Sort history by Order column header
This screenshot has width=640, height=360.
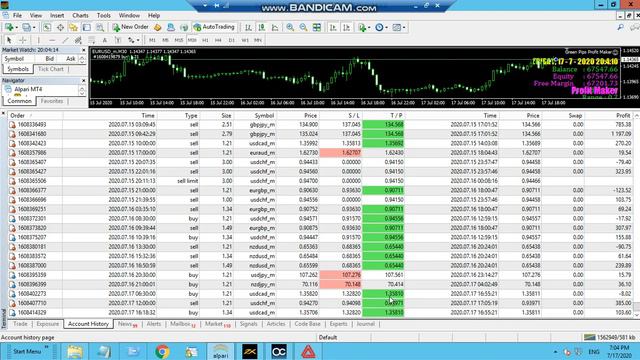18,116
